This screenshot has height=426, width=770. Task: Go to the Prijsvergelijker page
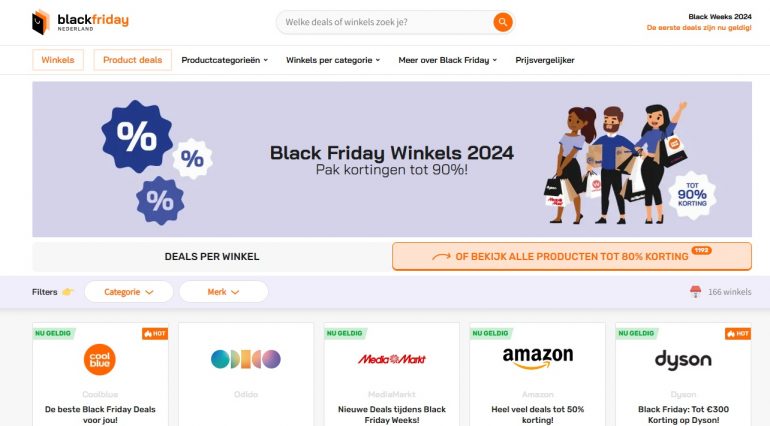pos(545,60)
